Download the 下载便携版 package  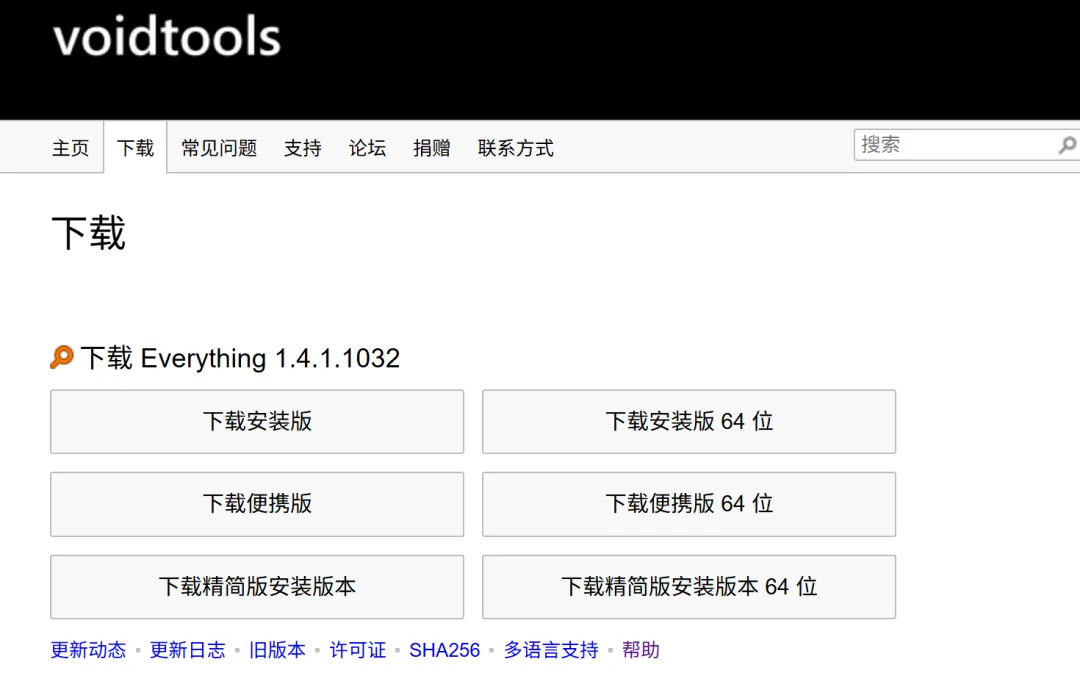click(257, 504)
